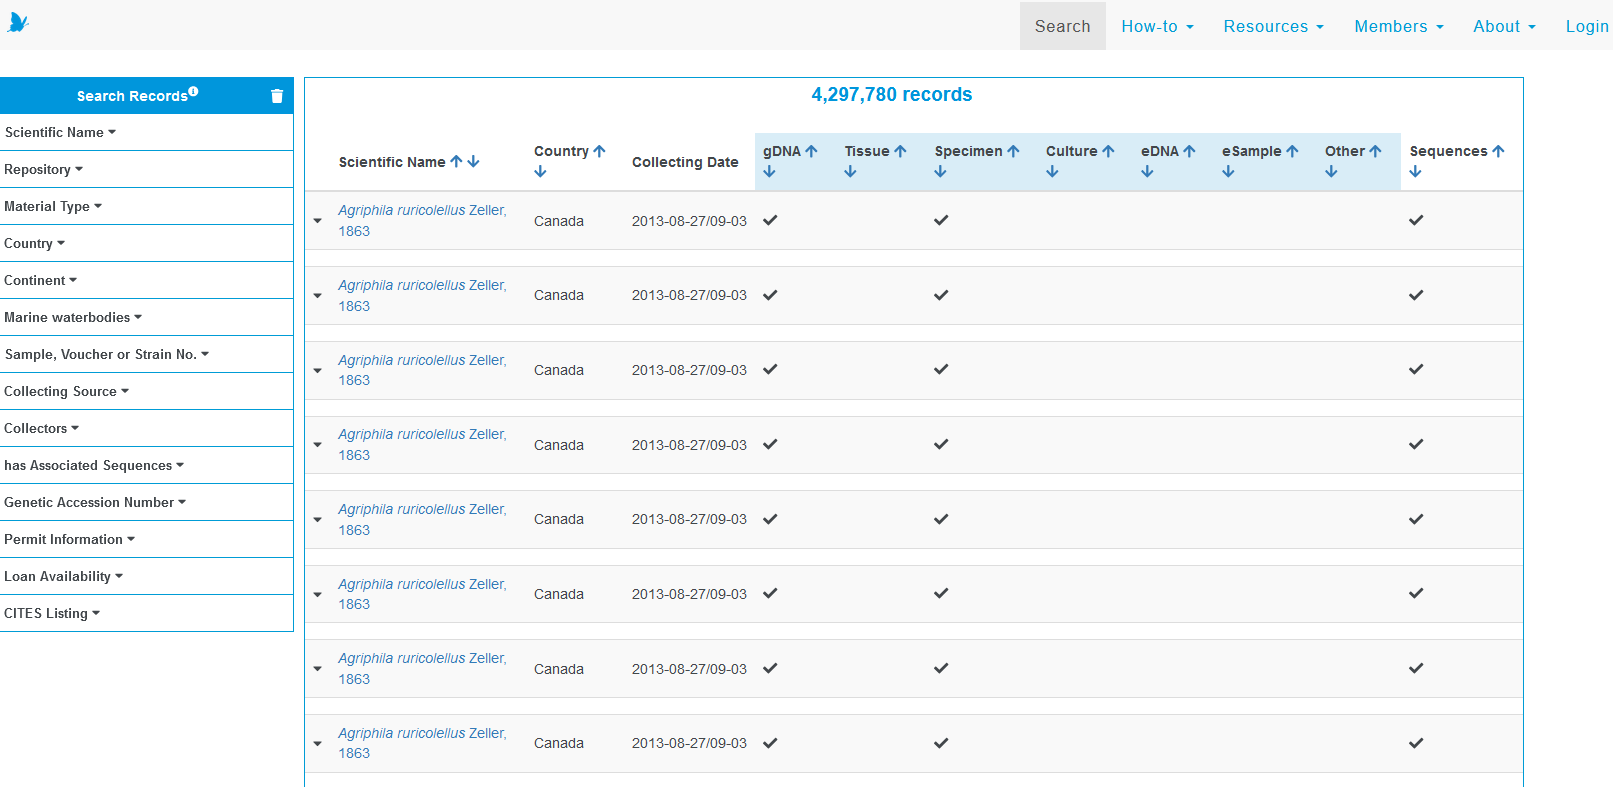Screen dimensions: 1613x787
Task: Sort Scientific Name column ascending with up arrow
Action: 456,161
